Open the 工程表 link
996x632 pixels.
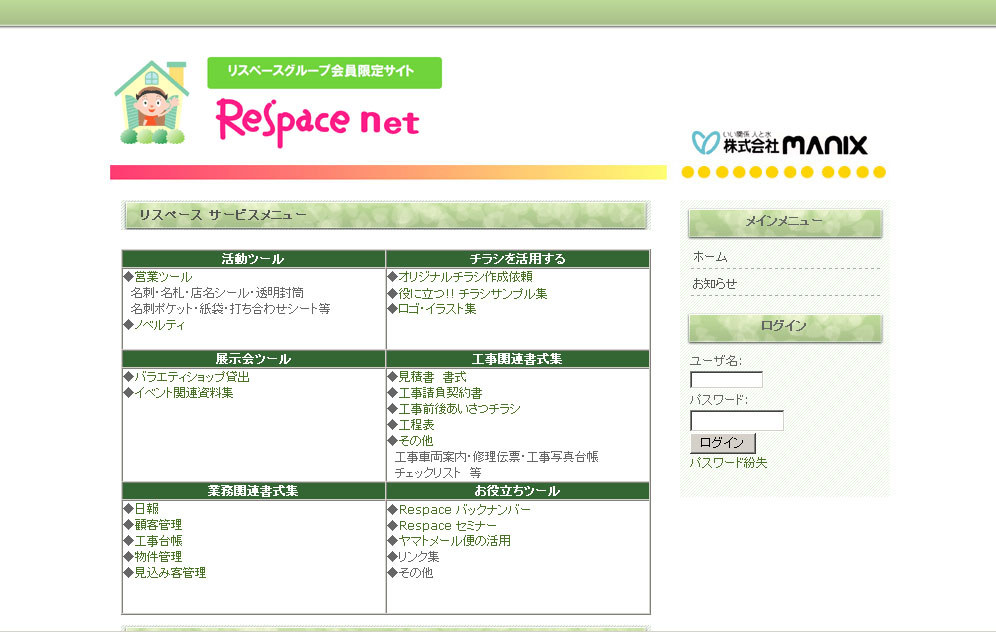click(416, 424)
